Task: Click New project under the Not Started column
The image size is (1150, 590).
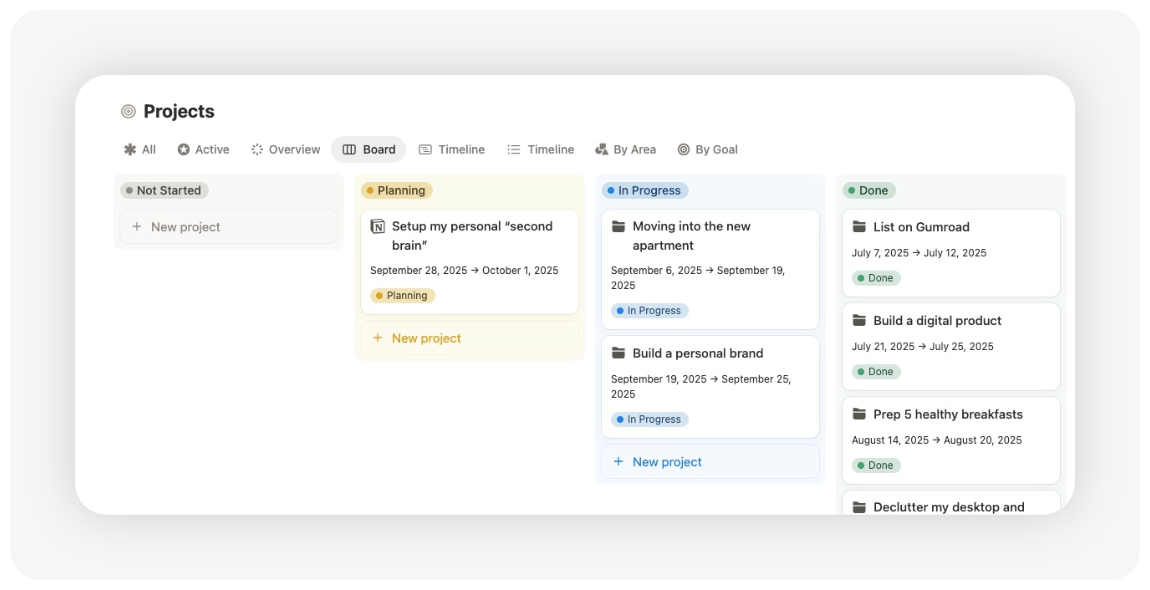Action: tap(177, 226)
